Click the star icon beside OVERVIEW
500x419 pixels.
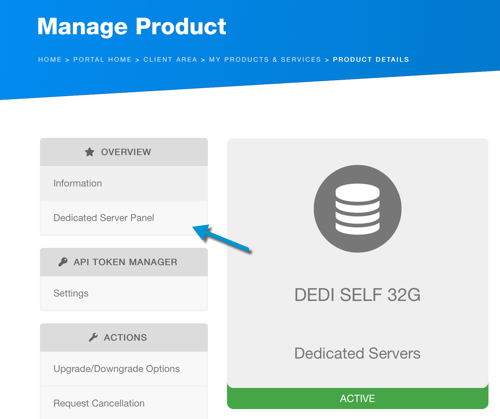89,152
